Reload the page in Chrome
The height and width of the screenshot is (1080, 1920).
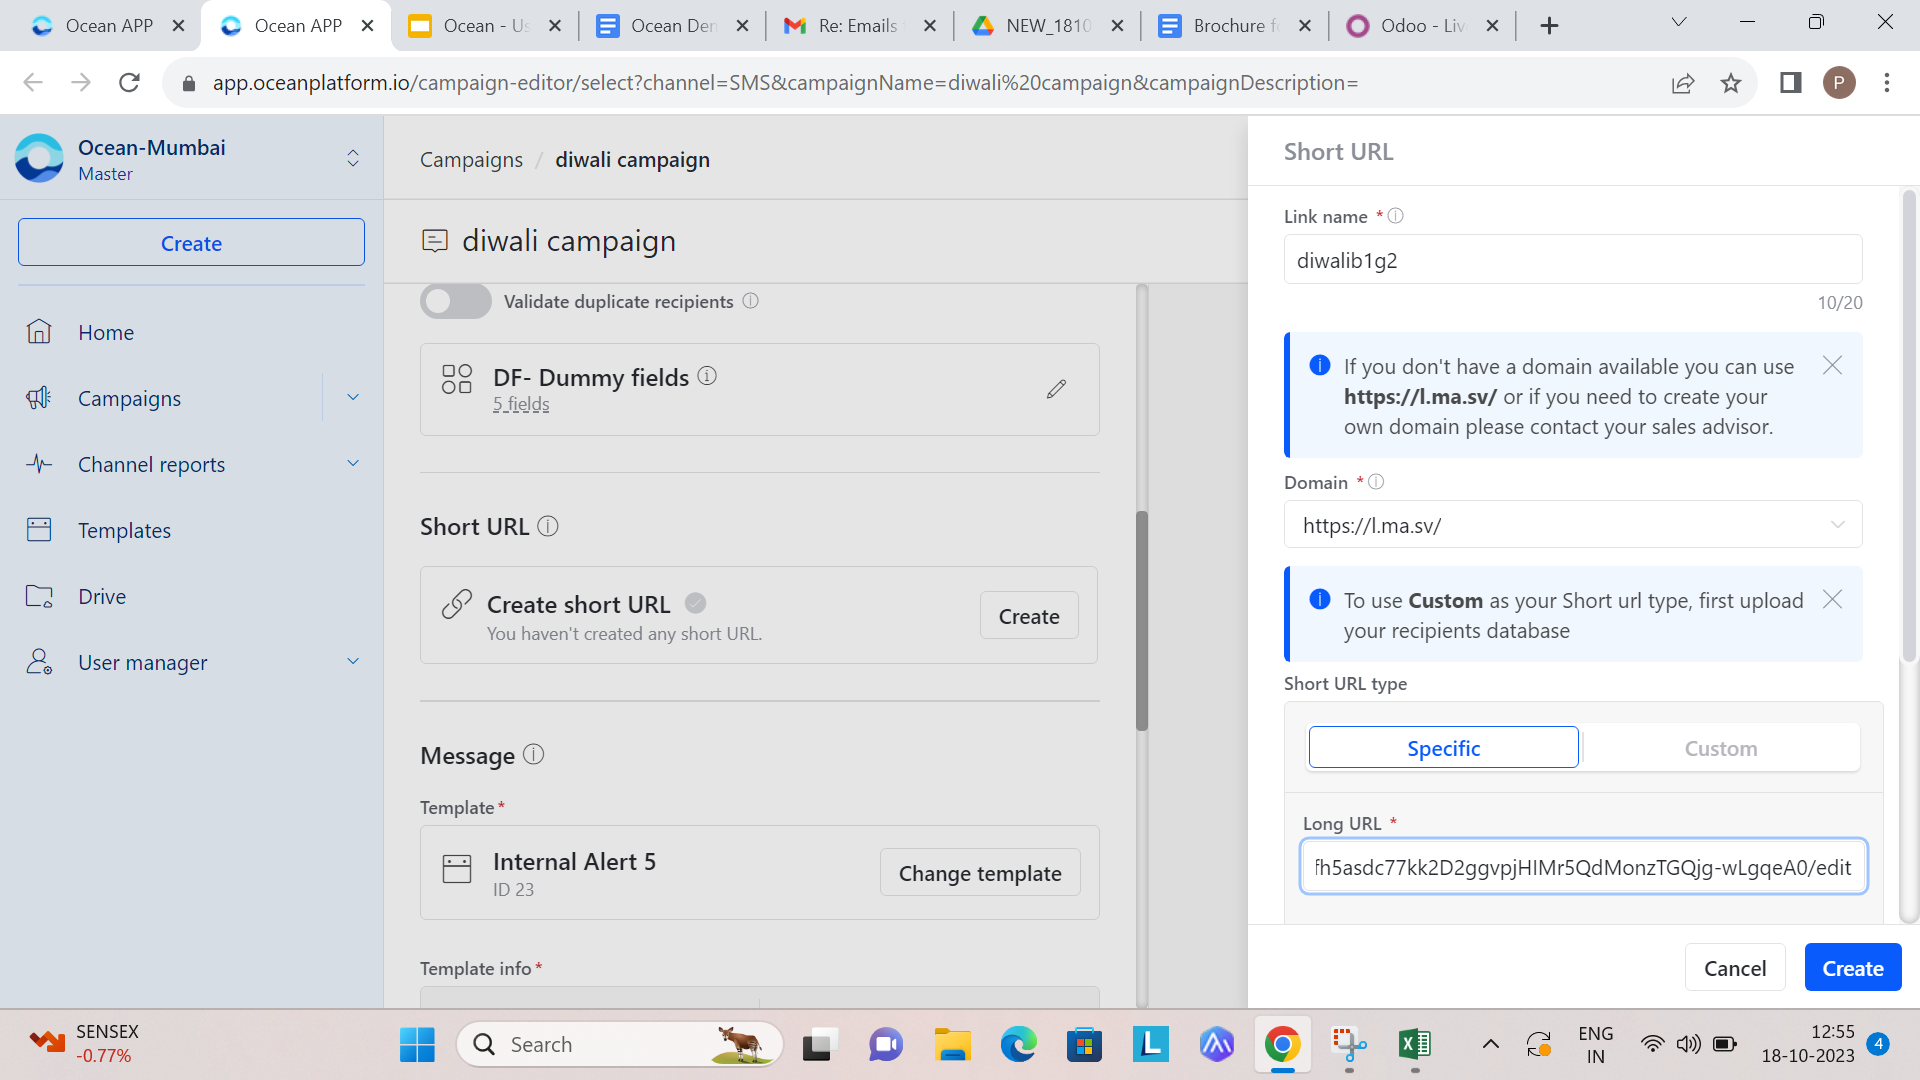pos(129,83)
